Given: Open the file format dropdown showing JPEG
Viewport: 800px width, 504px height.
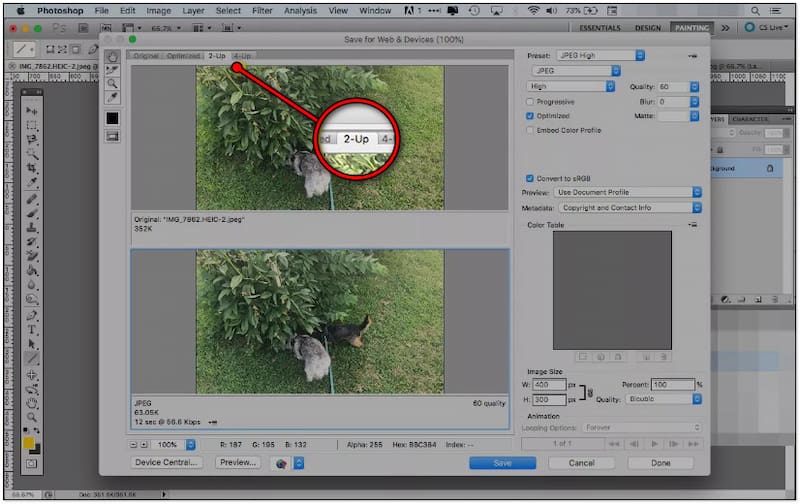Looking at the screenshot, I should click(x=576, y=70).
